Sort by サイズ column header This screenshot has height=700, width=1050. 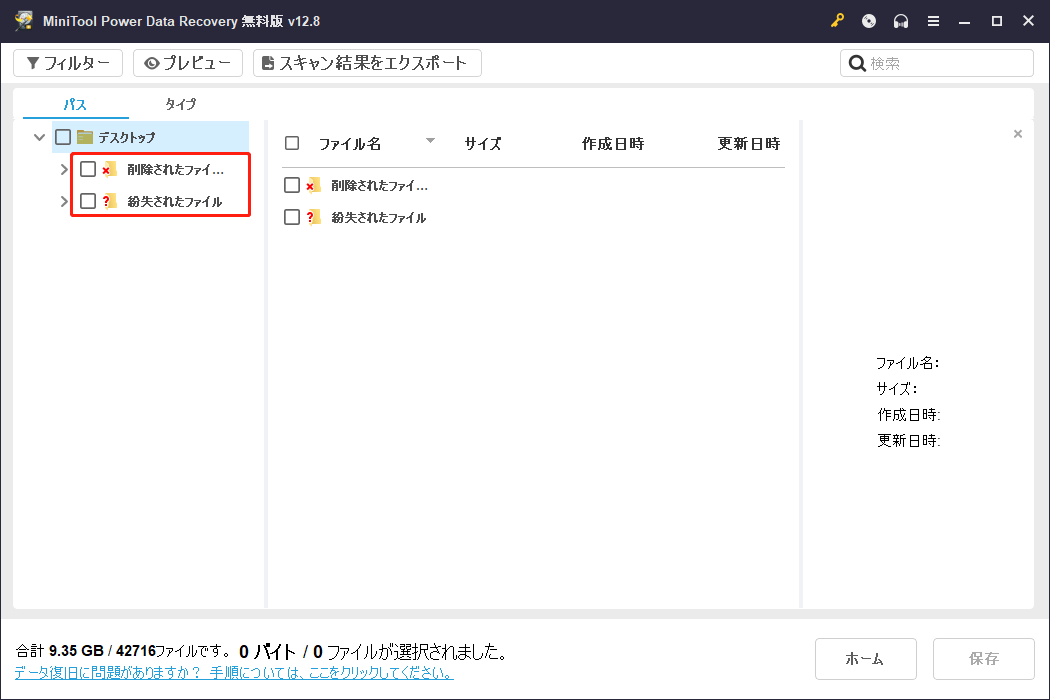[483, 143]
